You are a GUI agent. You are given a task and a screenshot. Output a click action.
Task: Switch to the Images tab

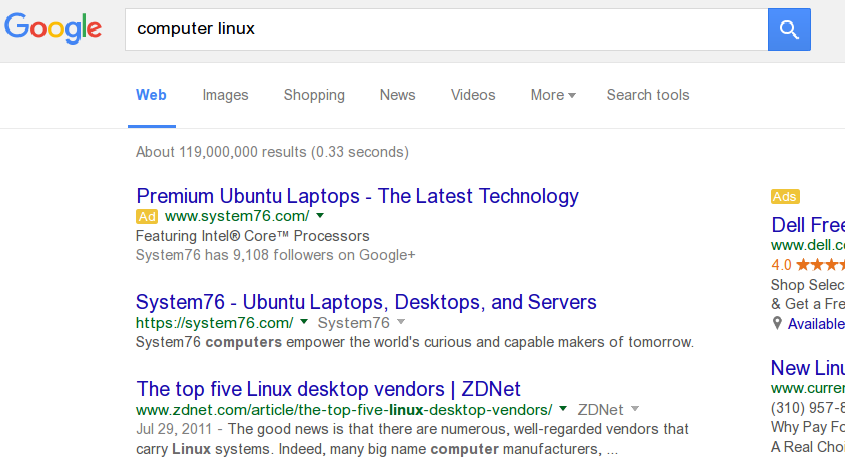click(x=225, y=95)
